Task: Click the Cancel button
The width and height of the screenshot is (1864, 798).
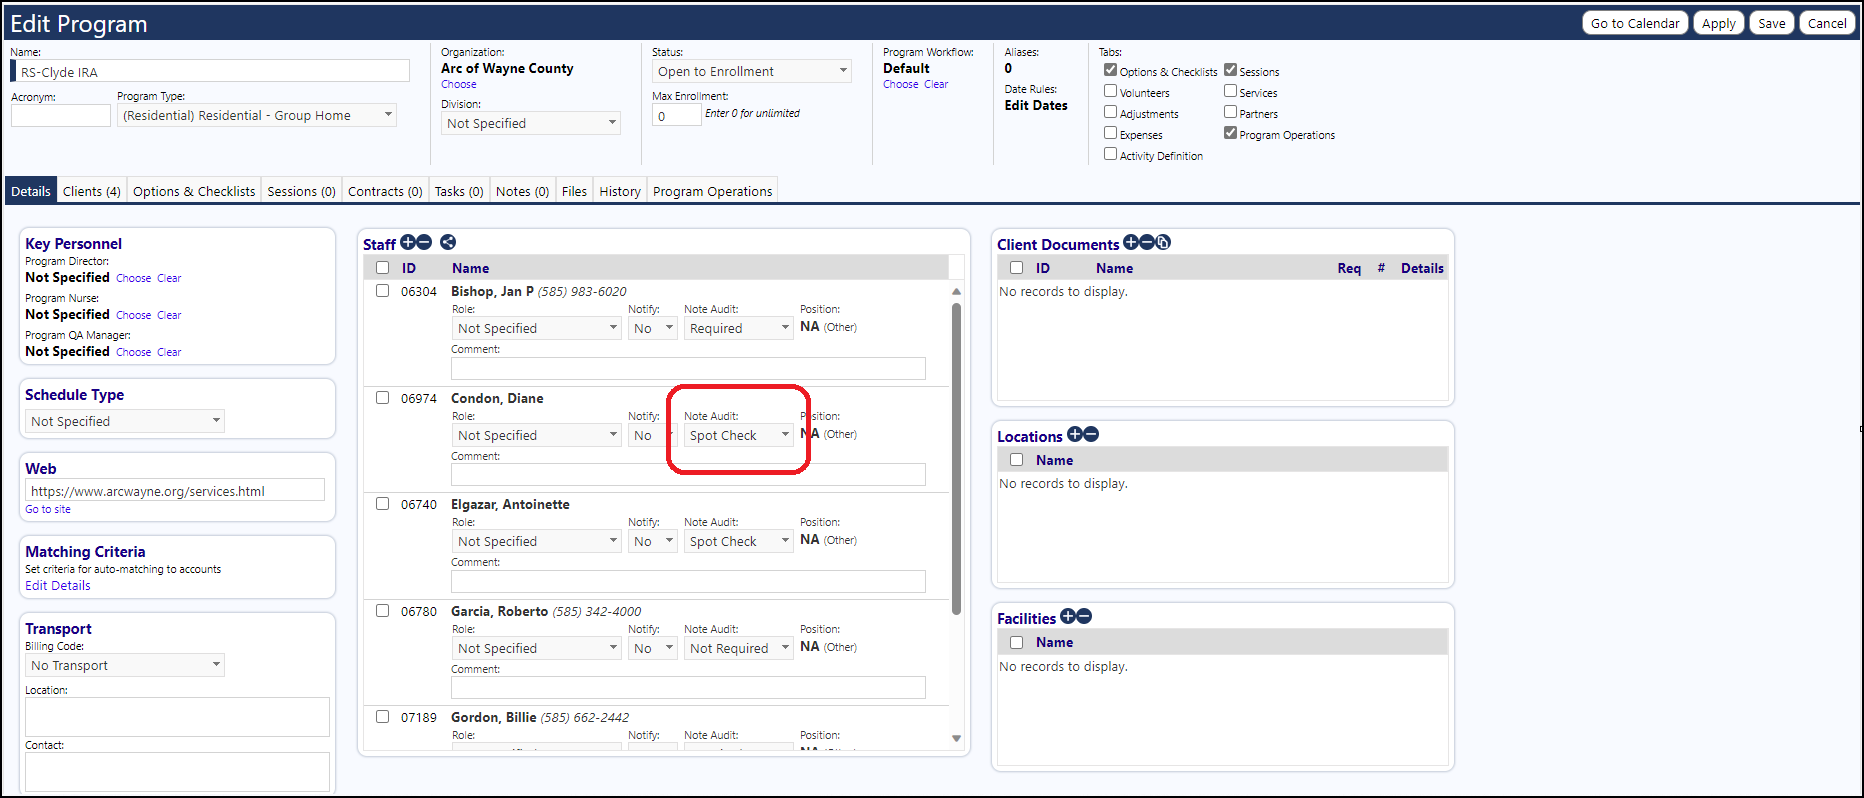Action: (x=1827, y=23)
